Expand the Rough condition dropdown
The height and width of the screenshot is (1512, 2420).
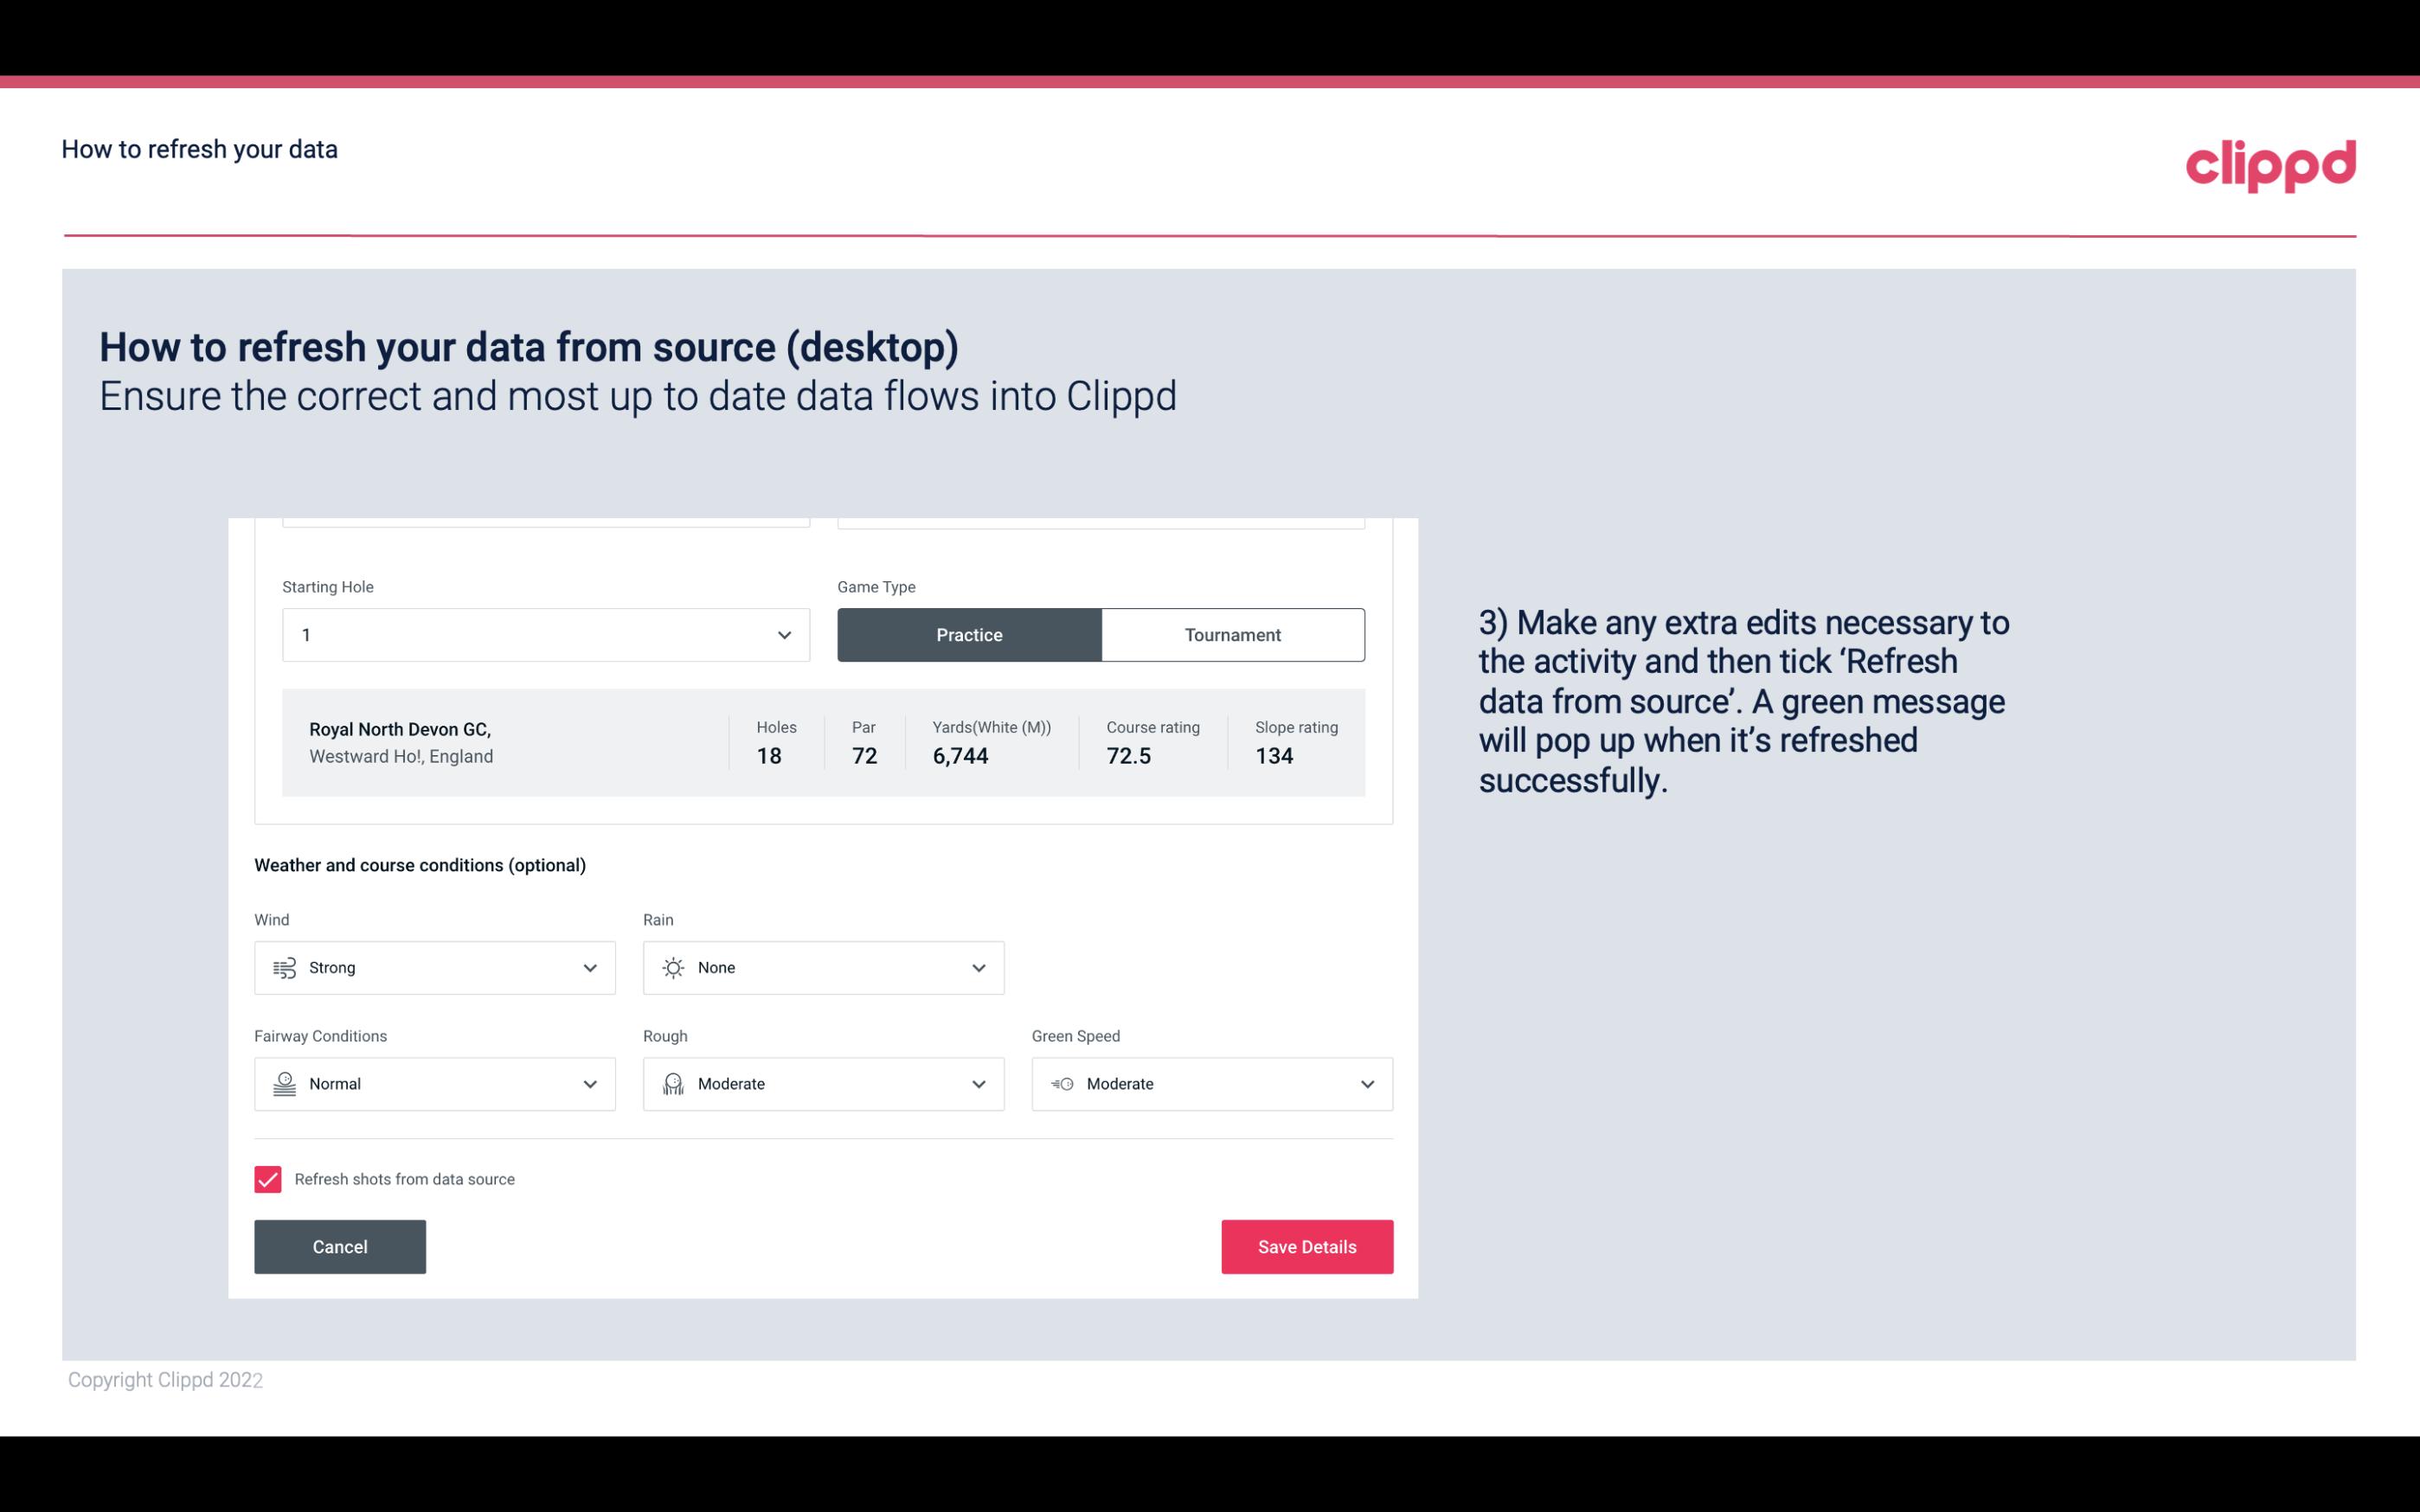978,1082
